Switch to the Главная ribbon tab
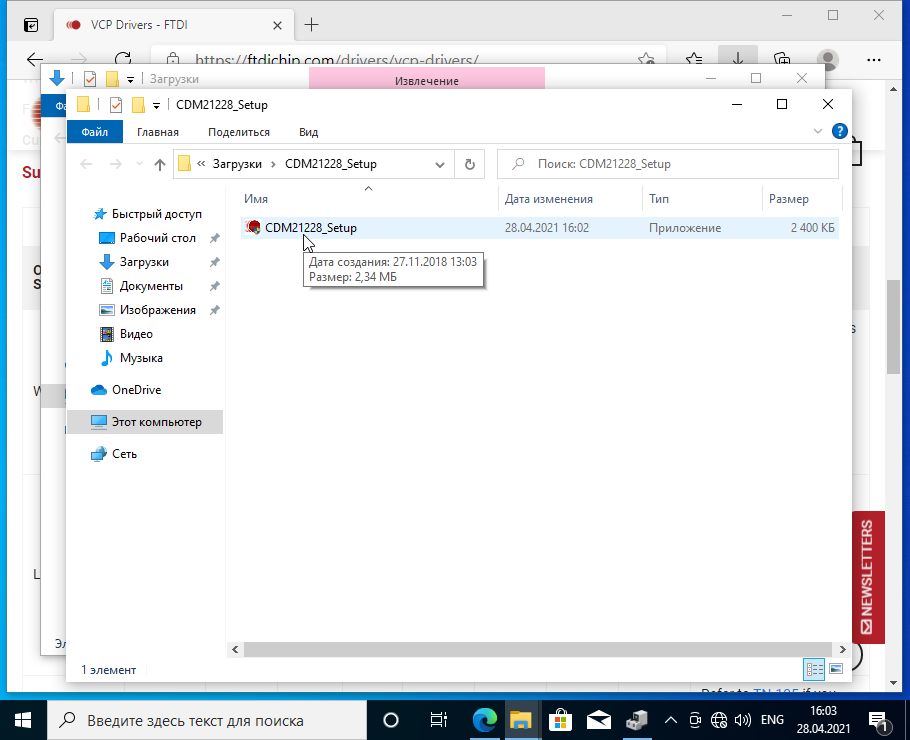The width and height of the screenshot is (910, 740). 158,132
